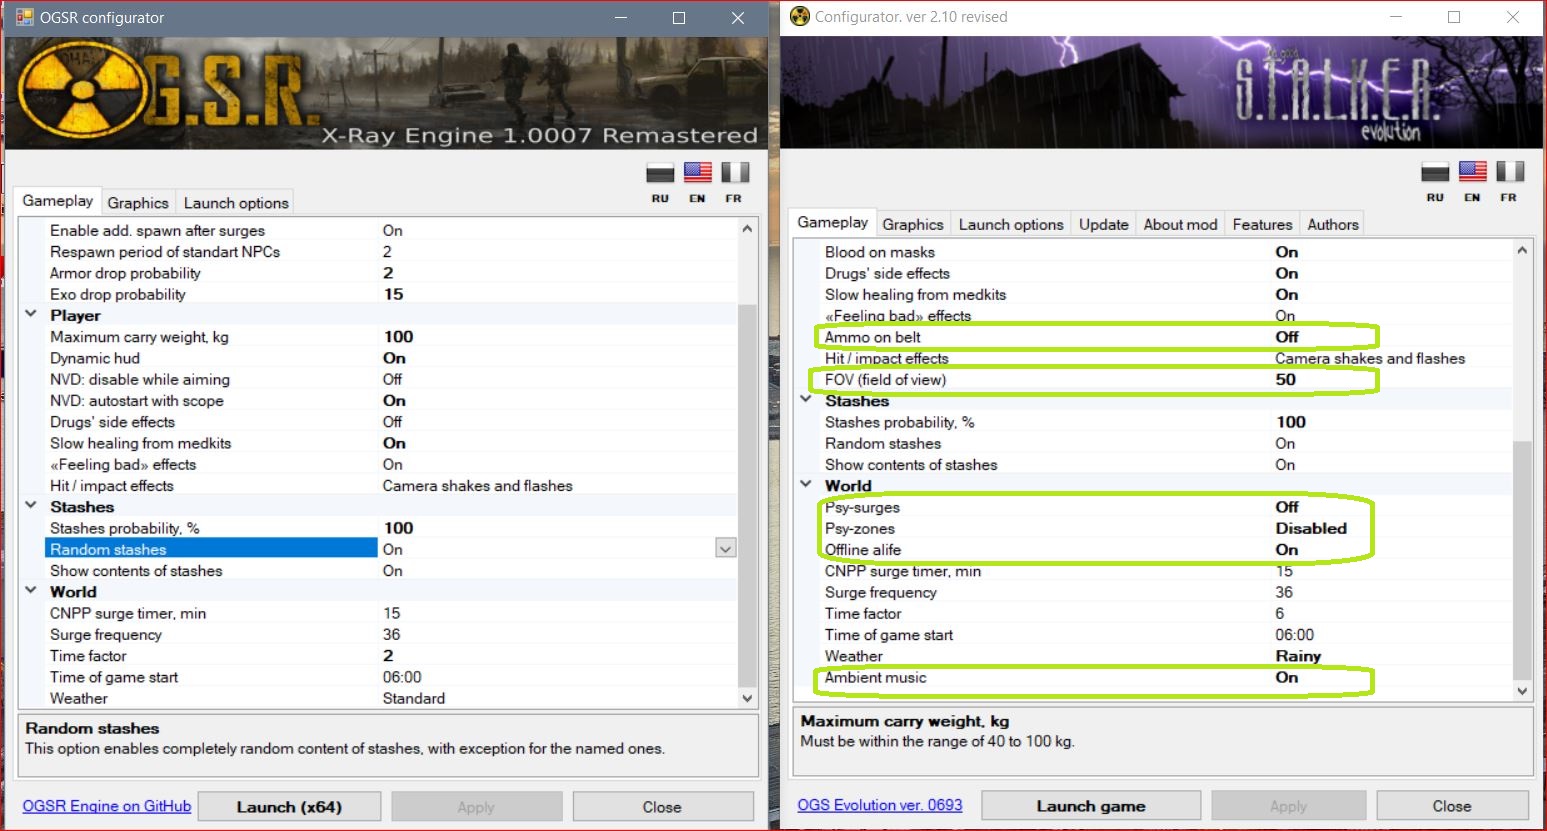Collapse the Stashes section in Configurator 2.10
Image resolution: width=1547 pixels, height=831 pixels.
point(806,399)
